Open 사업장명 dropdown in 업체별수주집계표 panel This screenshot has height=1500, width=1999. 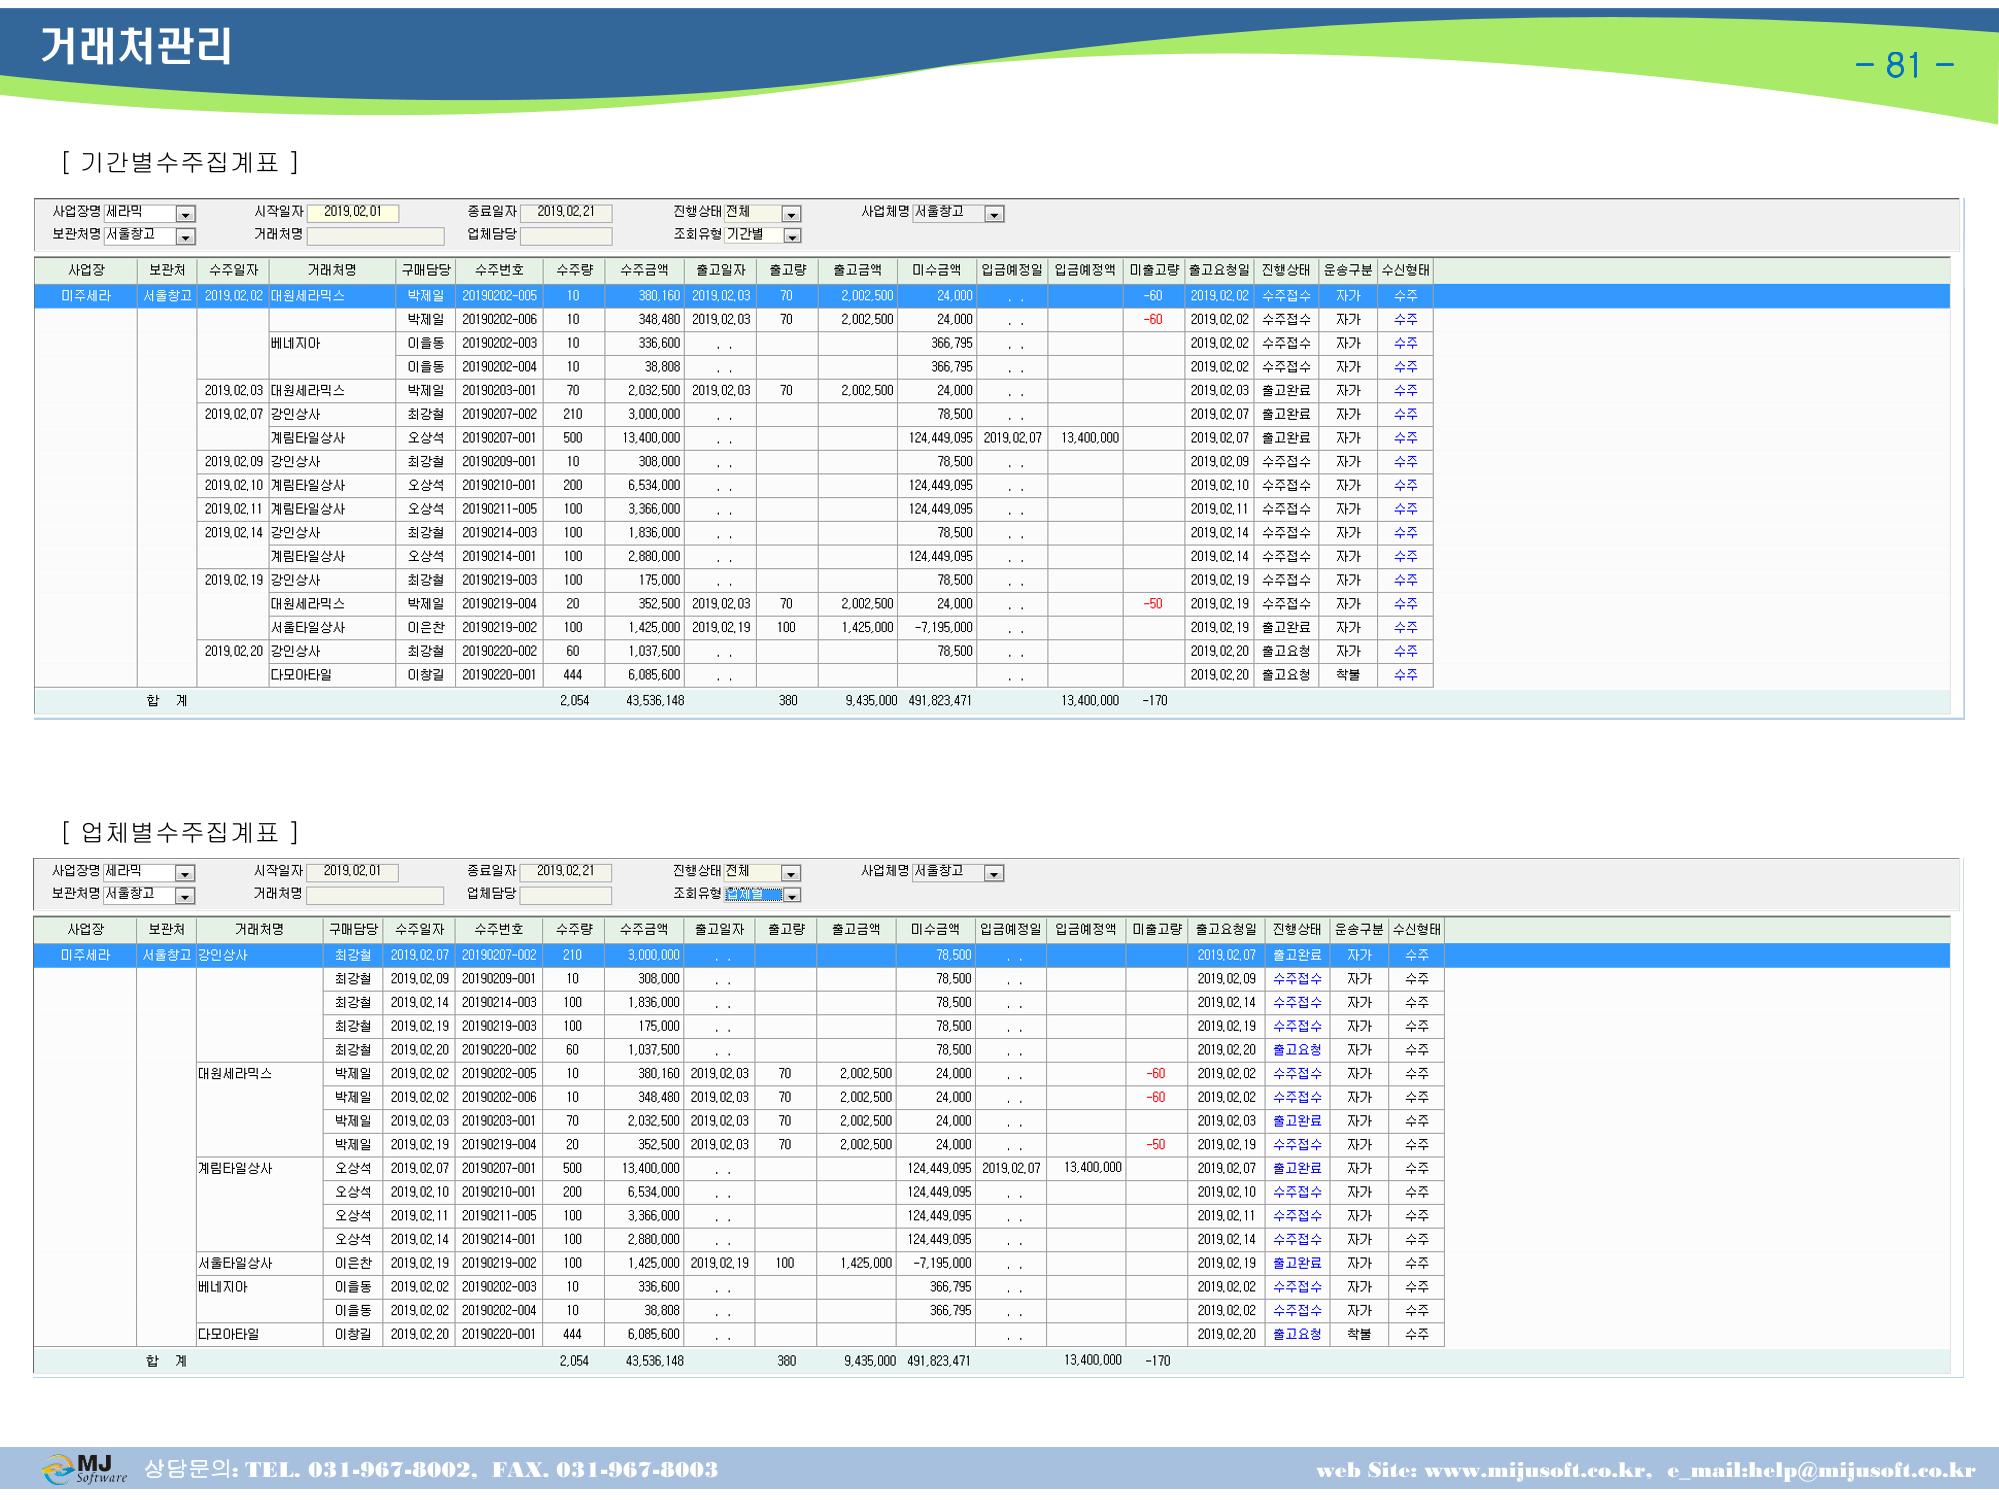[x=185, y=873]
